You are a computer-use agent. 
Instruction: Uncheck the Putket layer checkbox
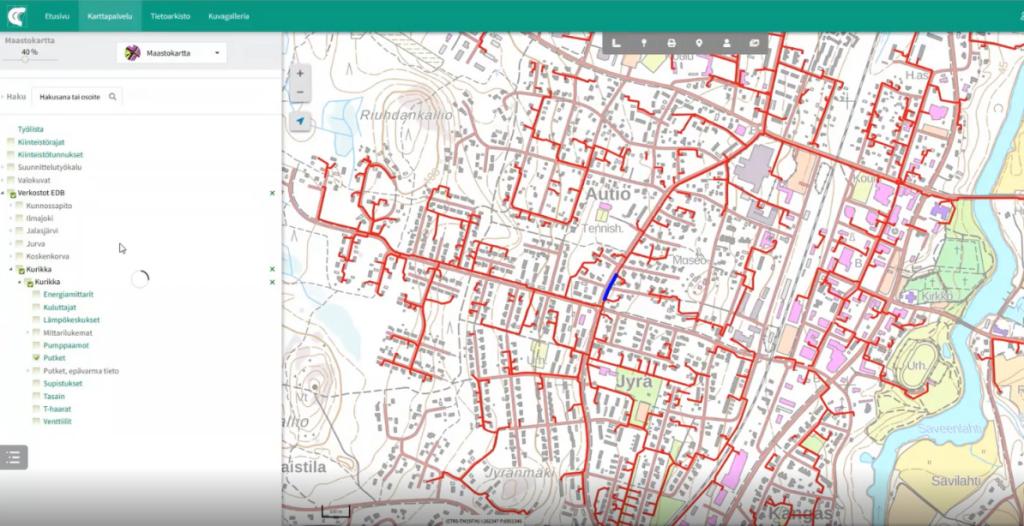(37, 357)
